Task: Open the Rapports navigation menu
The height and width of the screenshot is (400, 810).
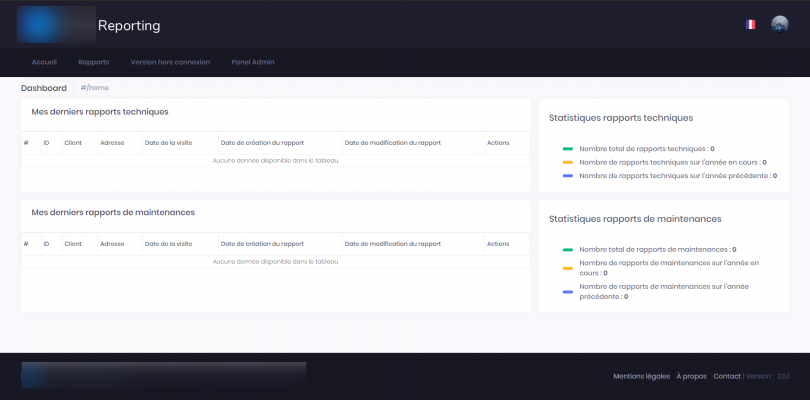Action: pyautogui.click(x=94, y=62)
